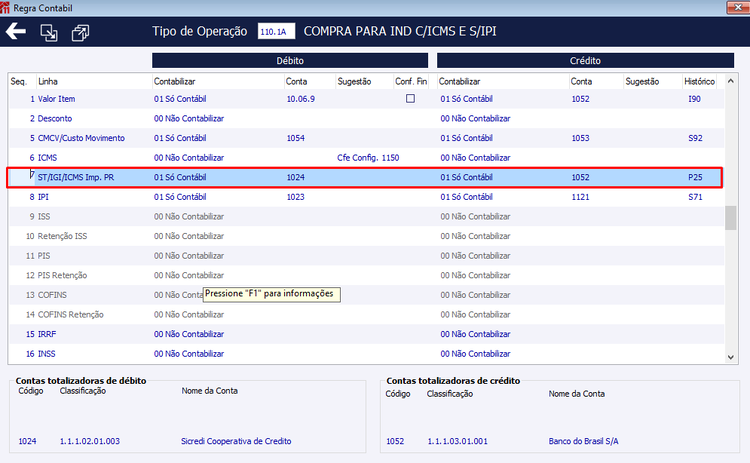
Task: Click the import rule icon beside back arrow
Action: pyautogui.click(x=49, y=33)
